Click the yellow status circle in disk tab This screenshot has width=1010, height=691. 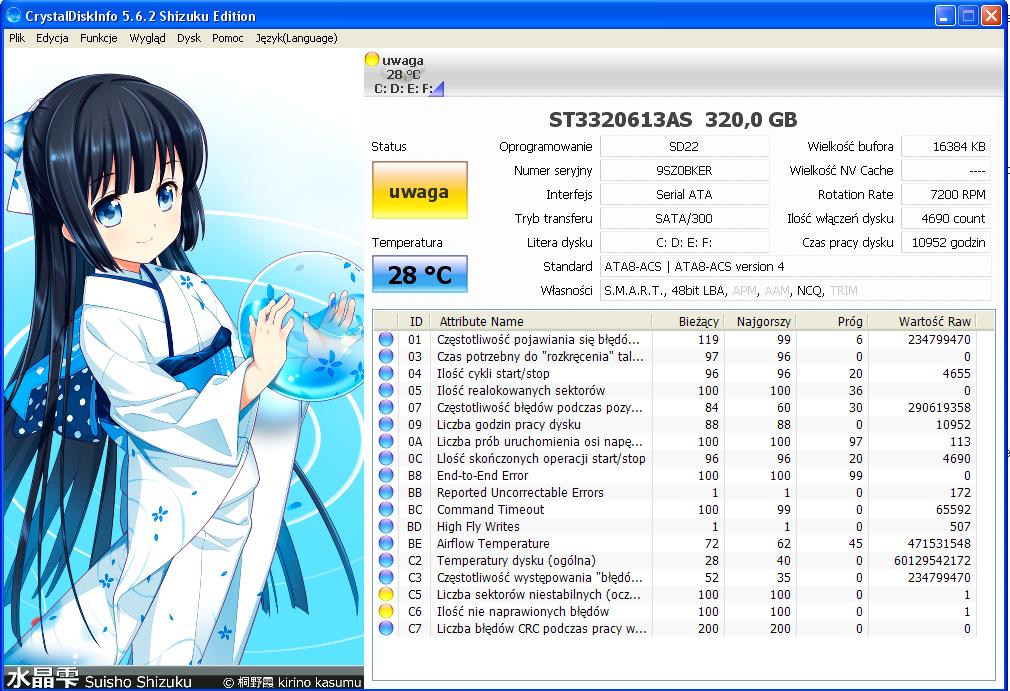[x=372, y=59]
